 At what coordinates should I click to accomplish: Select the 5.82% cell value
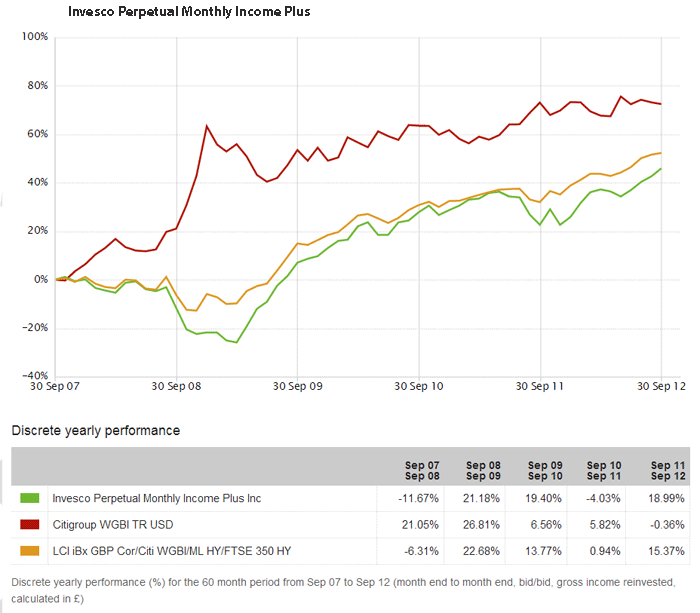coord(605,525)
